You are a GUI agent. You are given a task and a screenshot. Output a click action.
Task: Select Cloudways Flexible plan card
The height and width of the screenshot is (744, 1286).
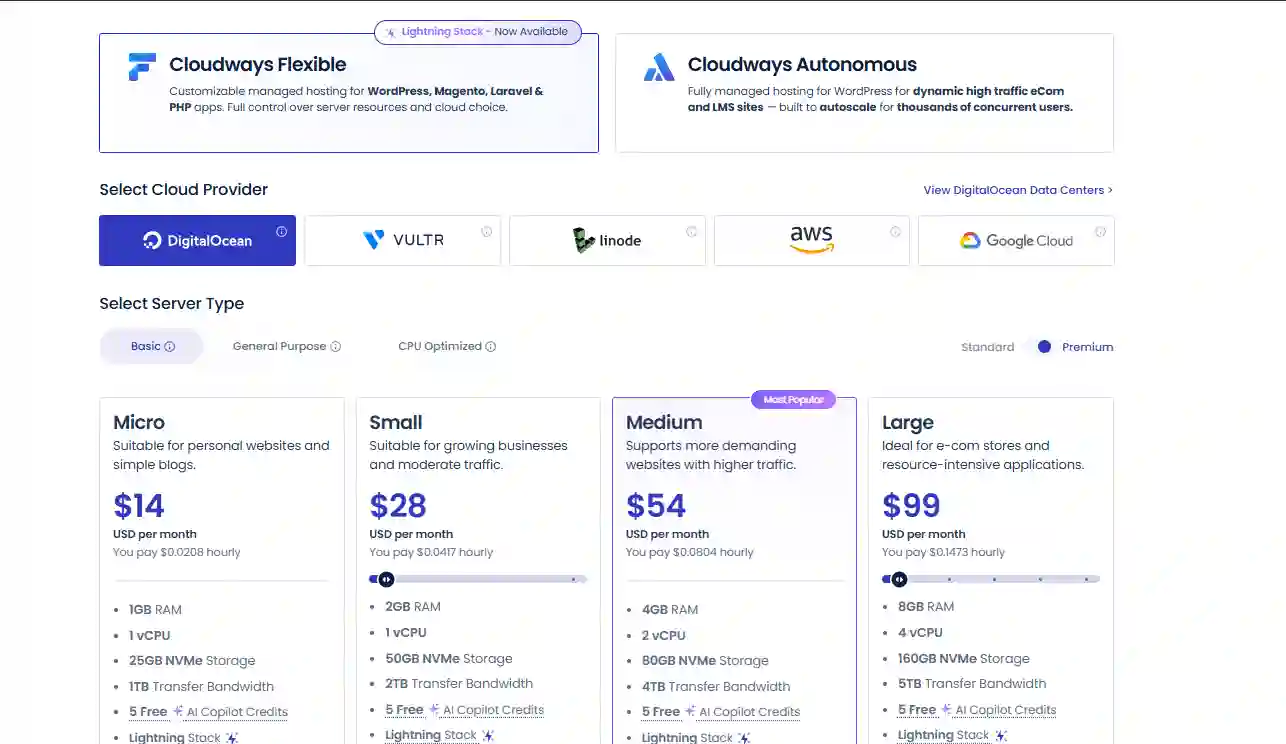pos(349,93)
